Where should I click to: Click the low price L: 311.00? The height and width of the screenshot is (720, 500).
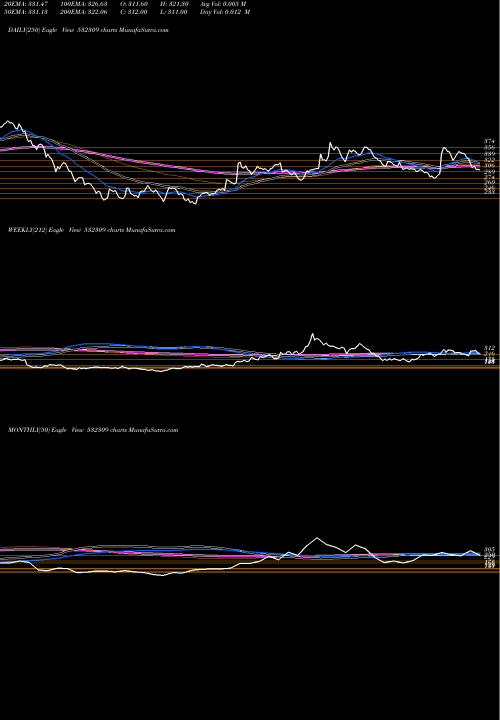click(x=174, y=12)
